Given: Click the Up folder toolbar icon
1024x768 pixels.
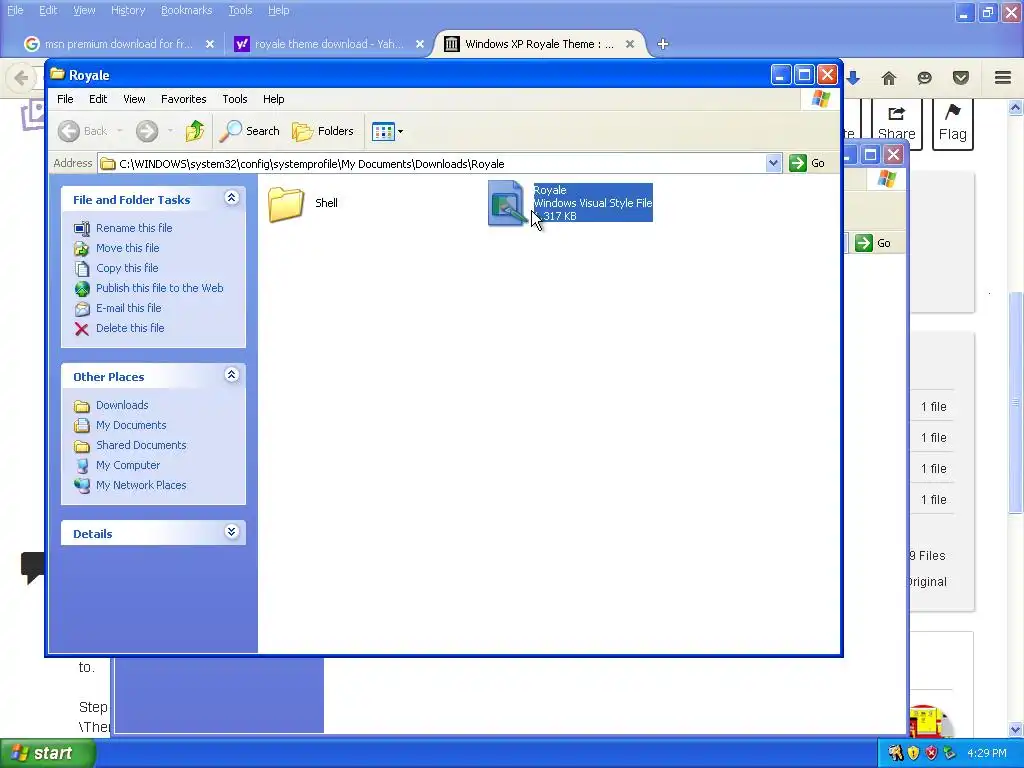Looking at the screenshot, I should pos(194,131).
